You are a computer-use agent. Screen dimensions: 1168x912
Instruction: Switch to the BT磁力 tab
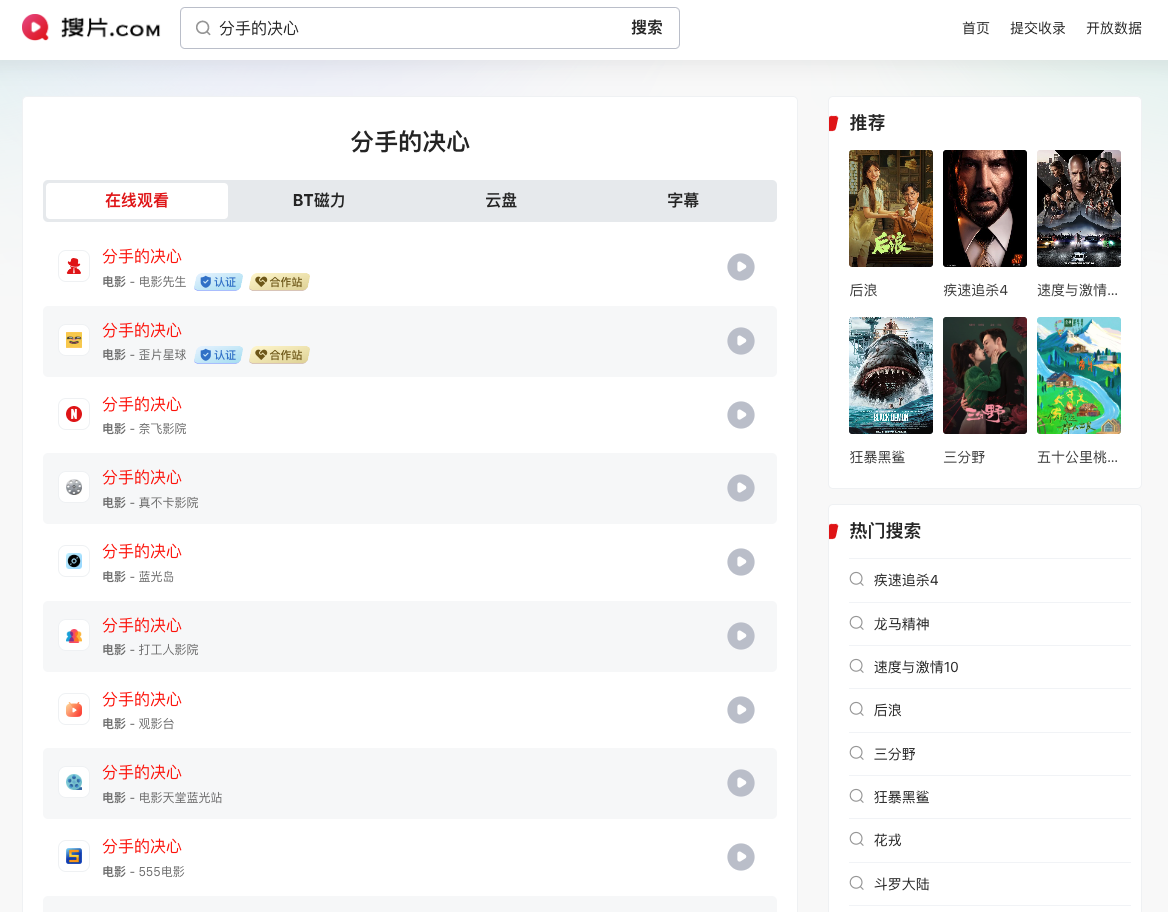click(x=319, y=200)
